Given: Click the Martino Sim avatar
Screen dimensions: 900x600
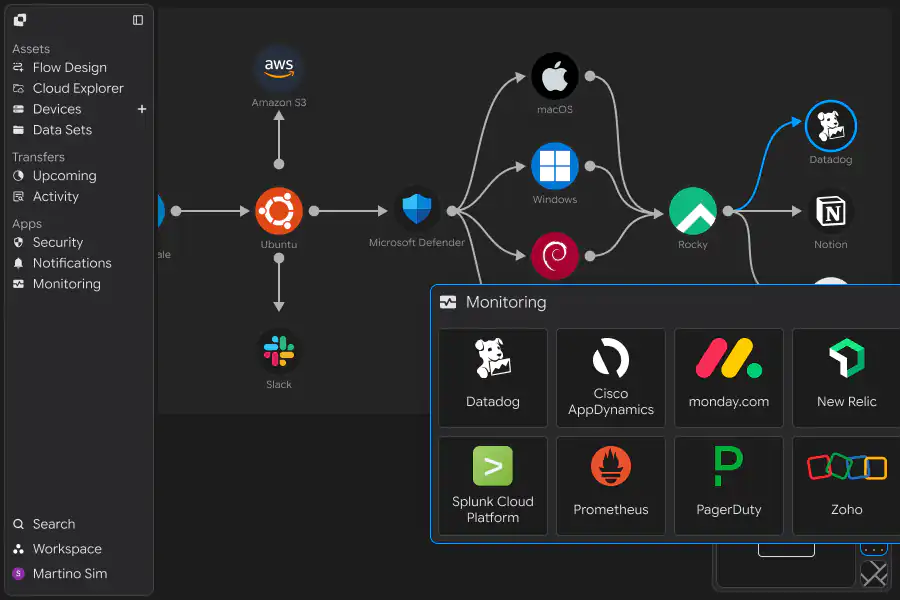Looking at the screenshot, I should (18, 574).
